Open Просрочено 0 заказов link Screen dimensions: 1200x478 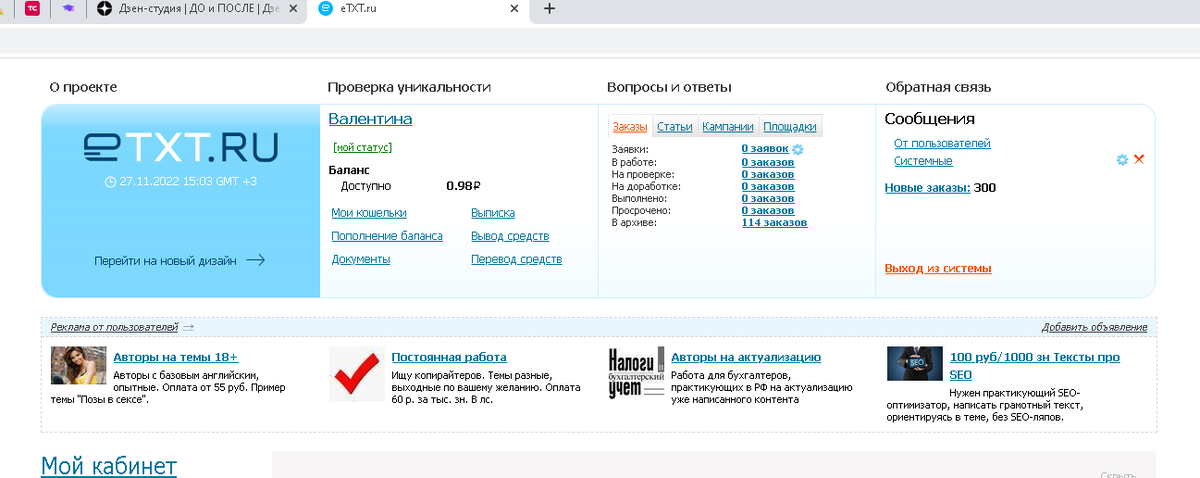[x=767, y=210]
